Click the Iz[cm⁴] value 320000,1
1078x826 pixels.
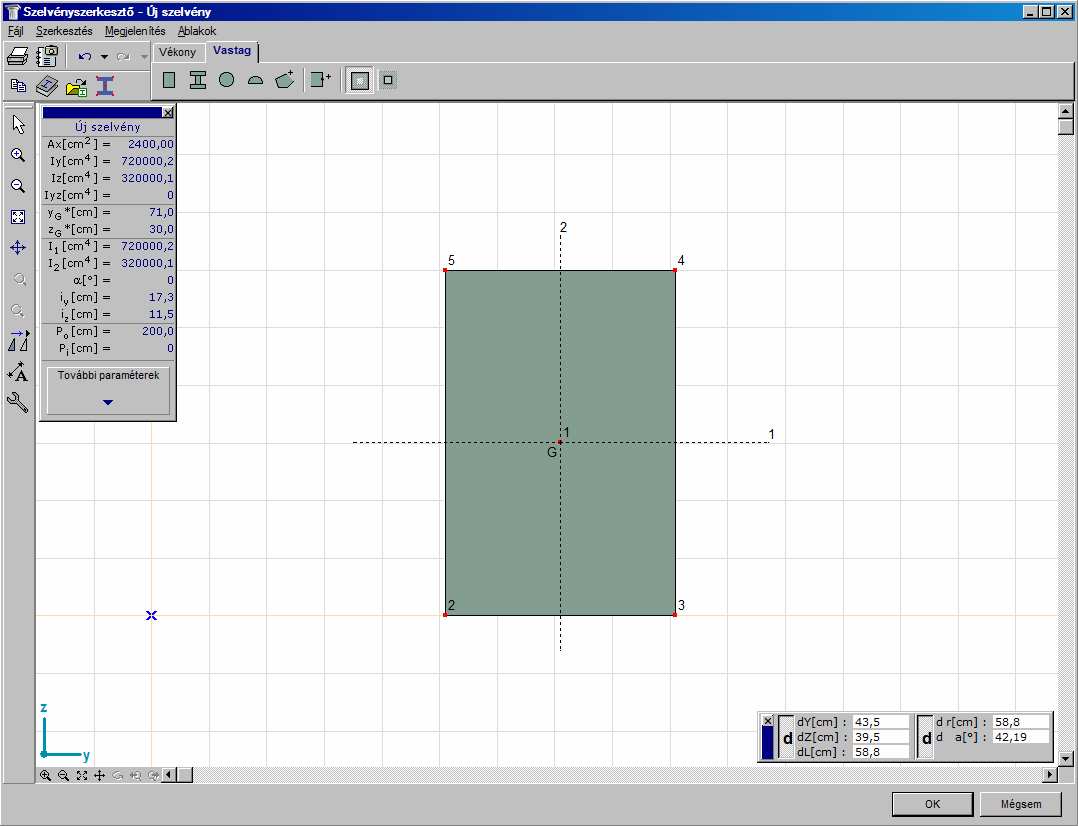click(x=147, y=178)
